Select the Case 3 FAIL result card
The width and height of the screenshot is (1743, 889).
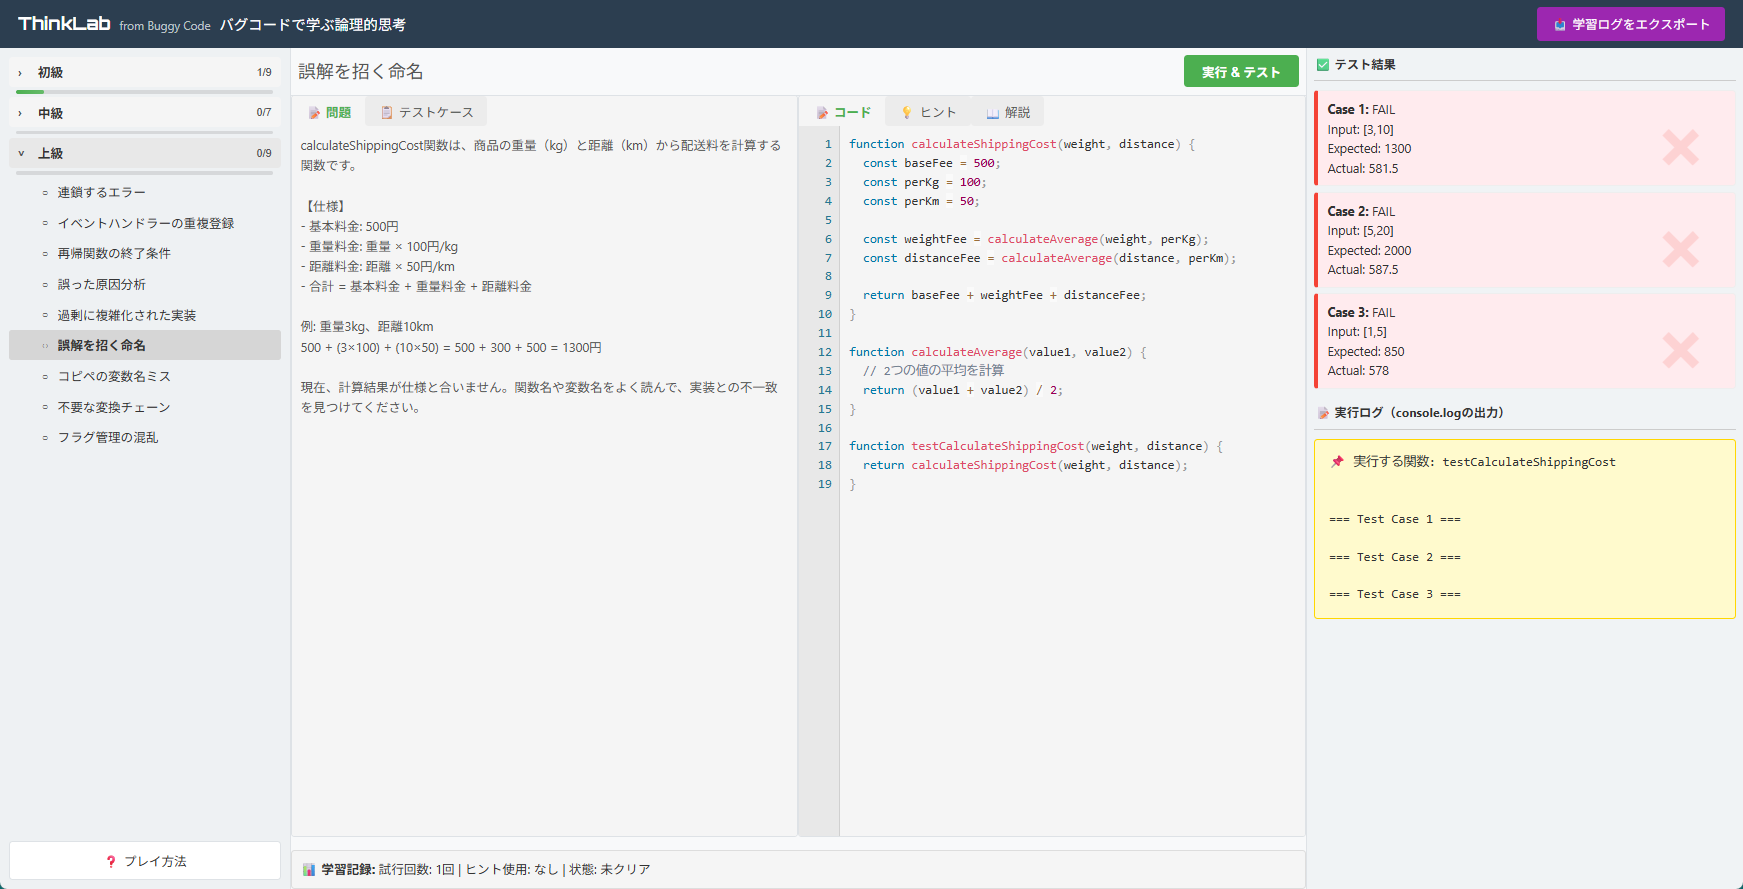pyautogui.click(x=1525, y=341)
